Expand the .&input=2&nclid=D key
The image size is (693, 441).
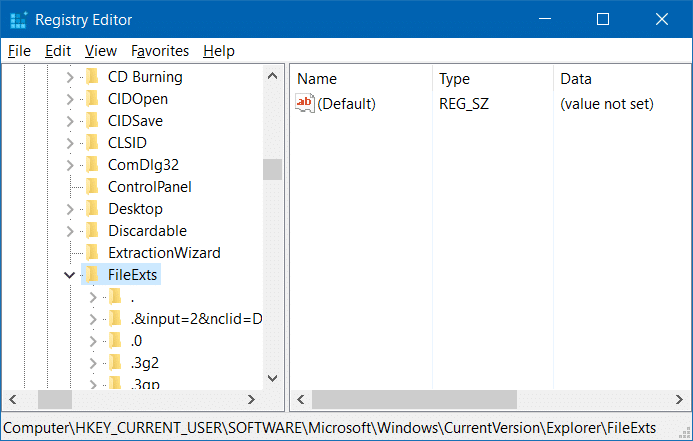pos(93,319)
